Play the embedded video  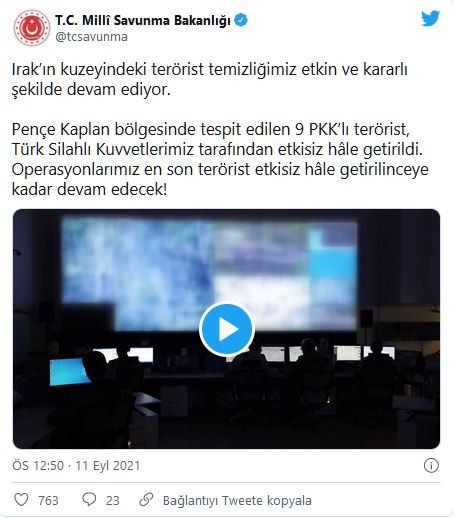tap(227, 329)
